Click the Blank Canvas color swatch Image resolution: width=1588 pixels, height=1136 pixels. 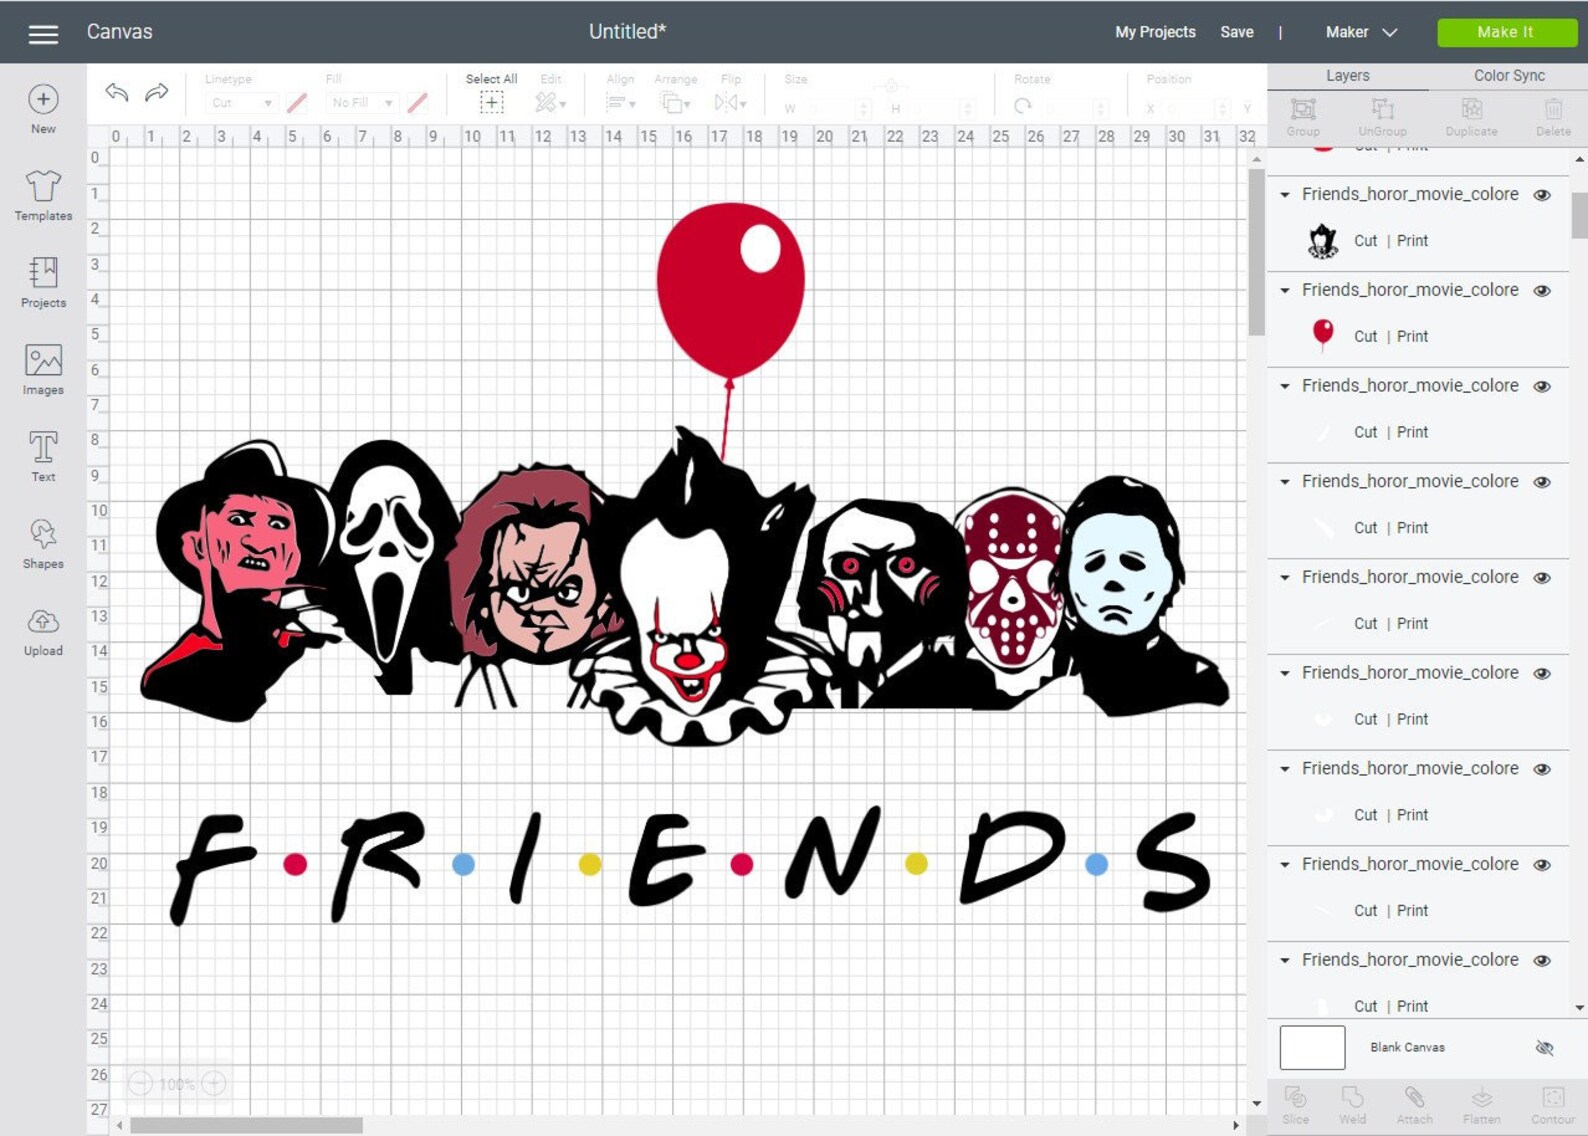(x=1312, y=1047)
